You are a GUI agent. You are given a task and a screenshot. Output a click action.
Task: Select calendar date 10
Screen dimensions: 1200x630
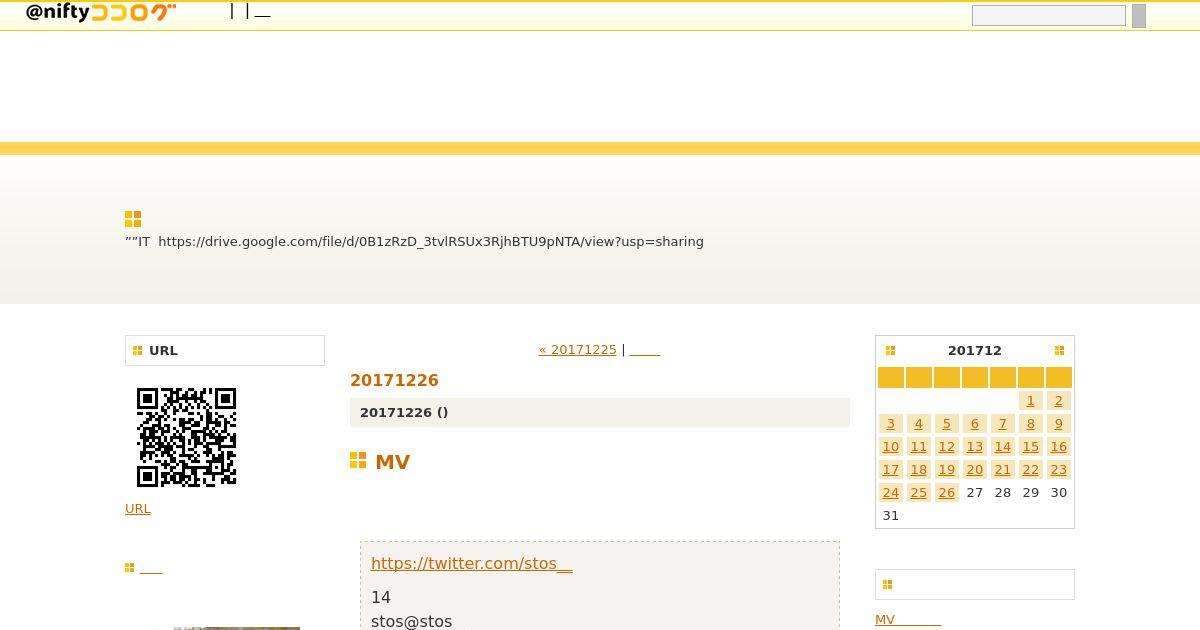click(890, 446)
